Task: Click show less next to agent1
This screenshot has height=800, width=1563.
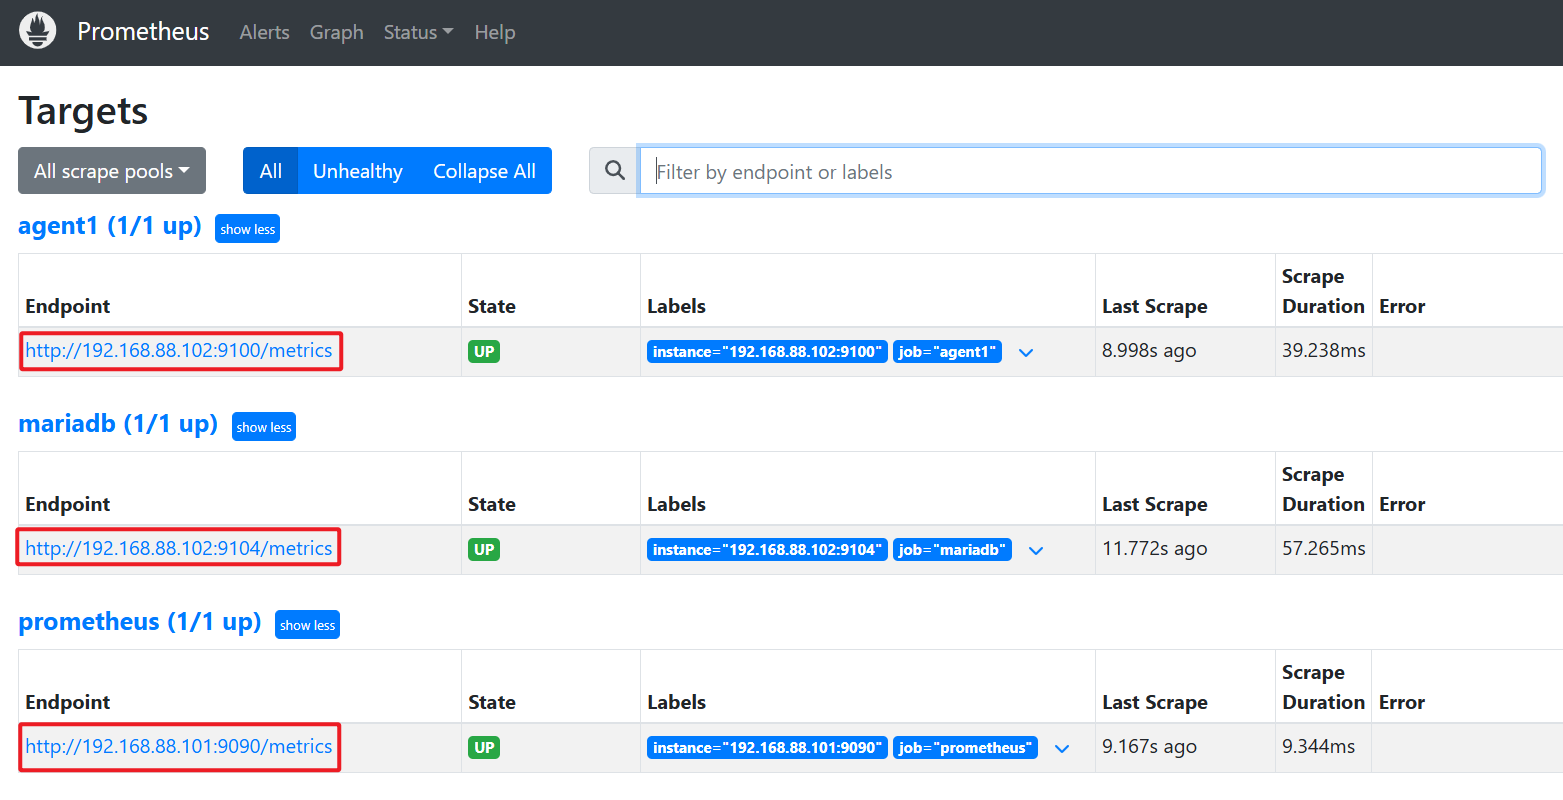Action: (x=248, y=229)
